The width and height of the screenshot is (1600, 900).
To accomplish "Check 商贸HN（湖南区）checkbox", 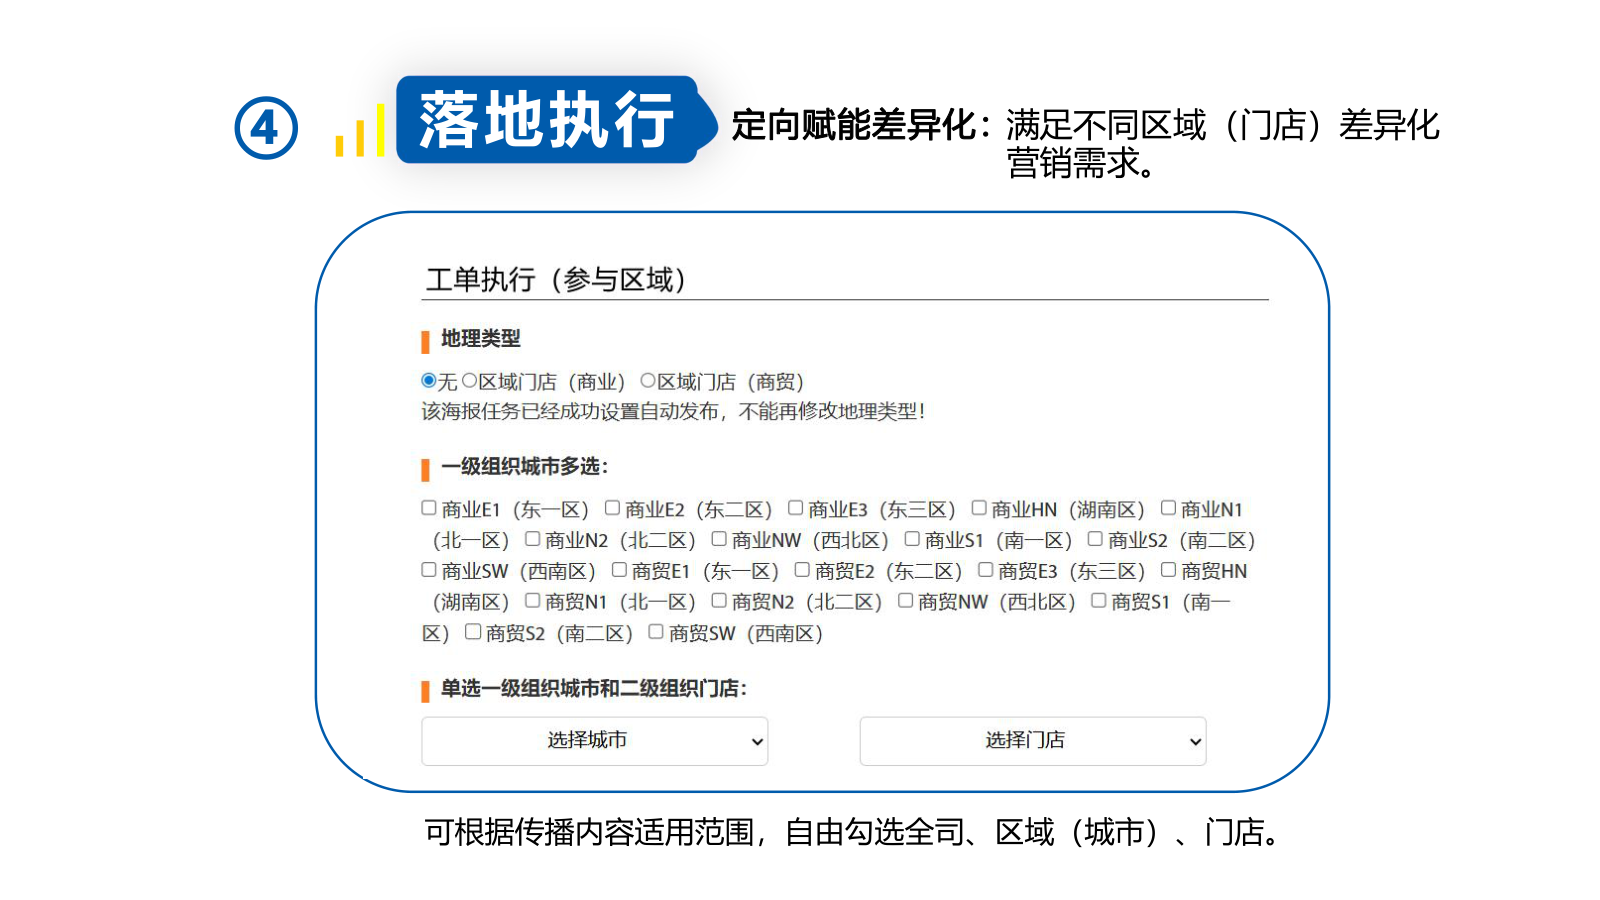I will pos(1168,570).
